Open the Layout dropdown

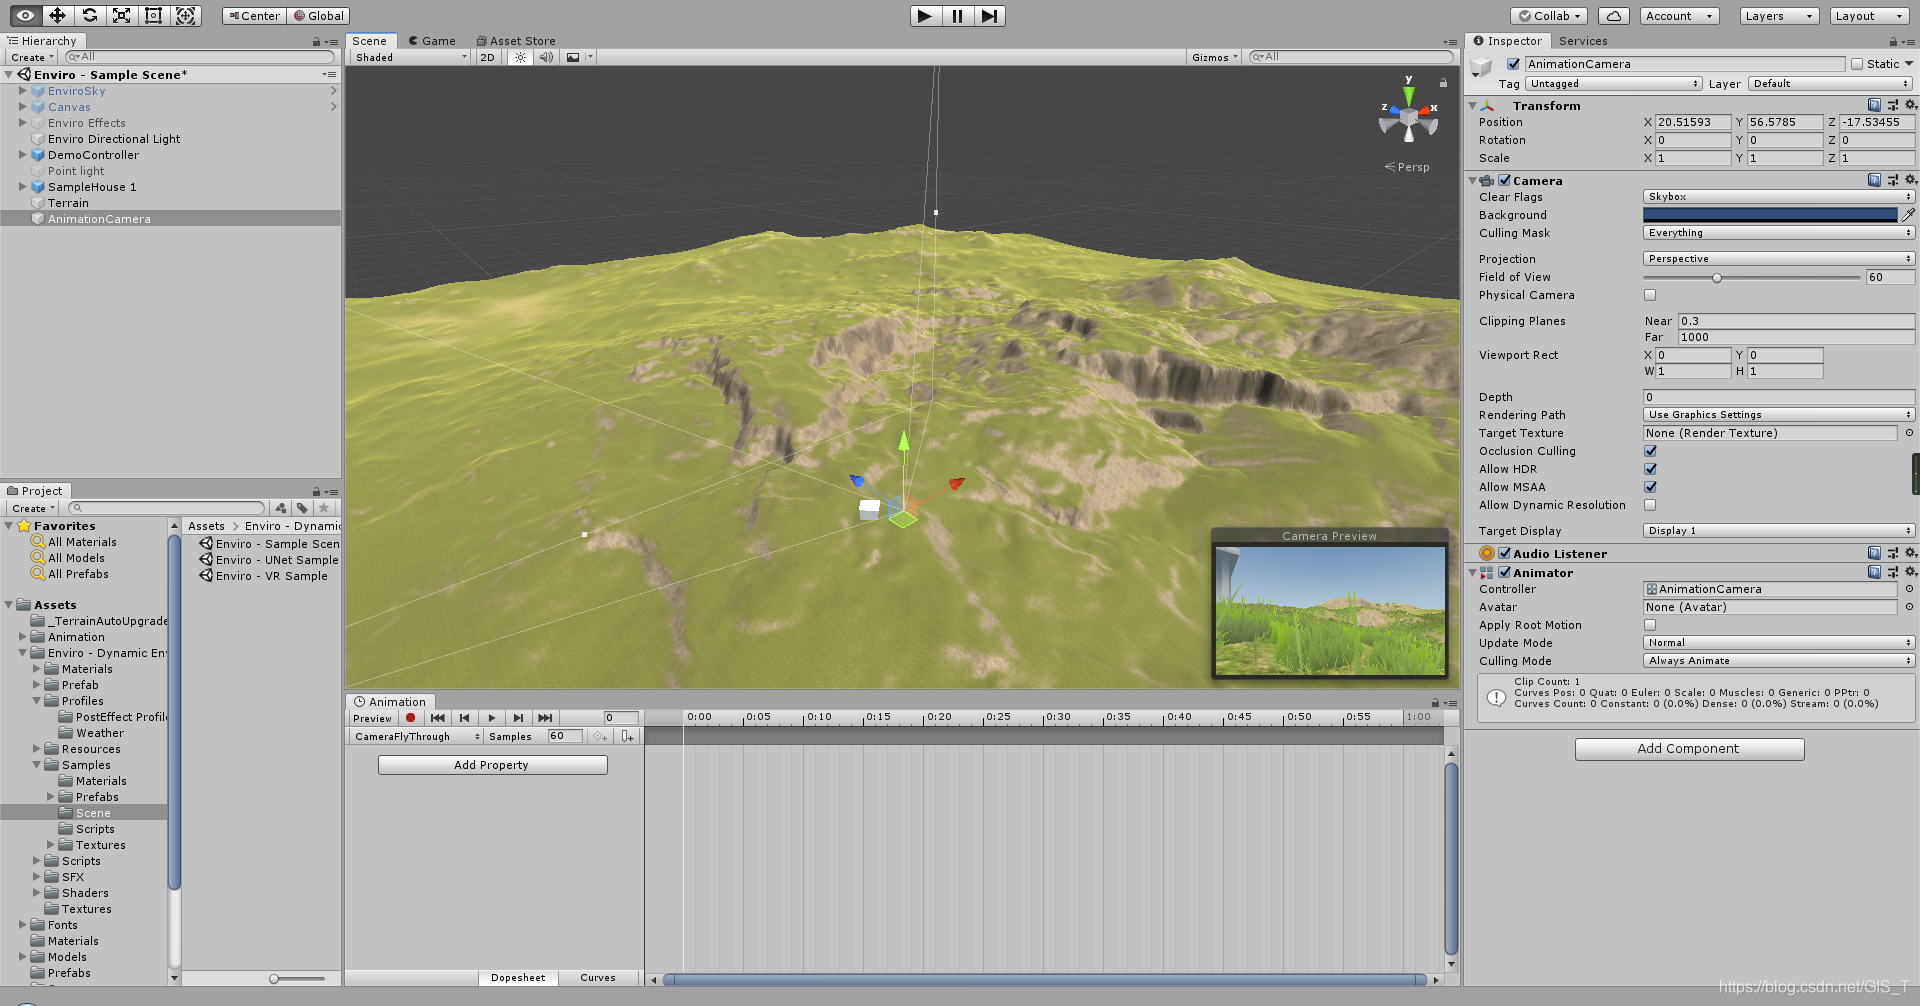click(x=1870, y=15)
